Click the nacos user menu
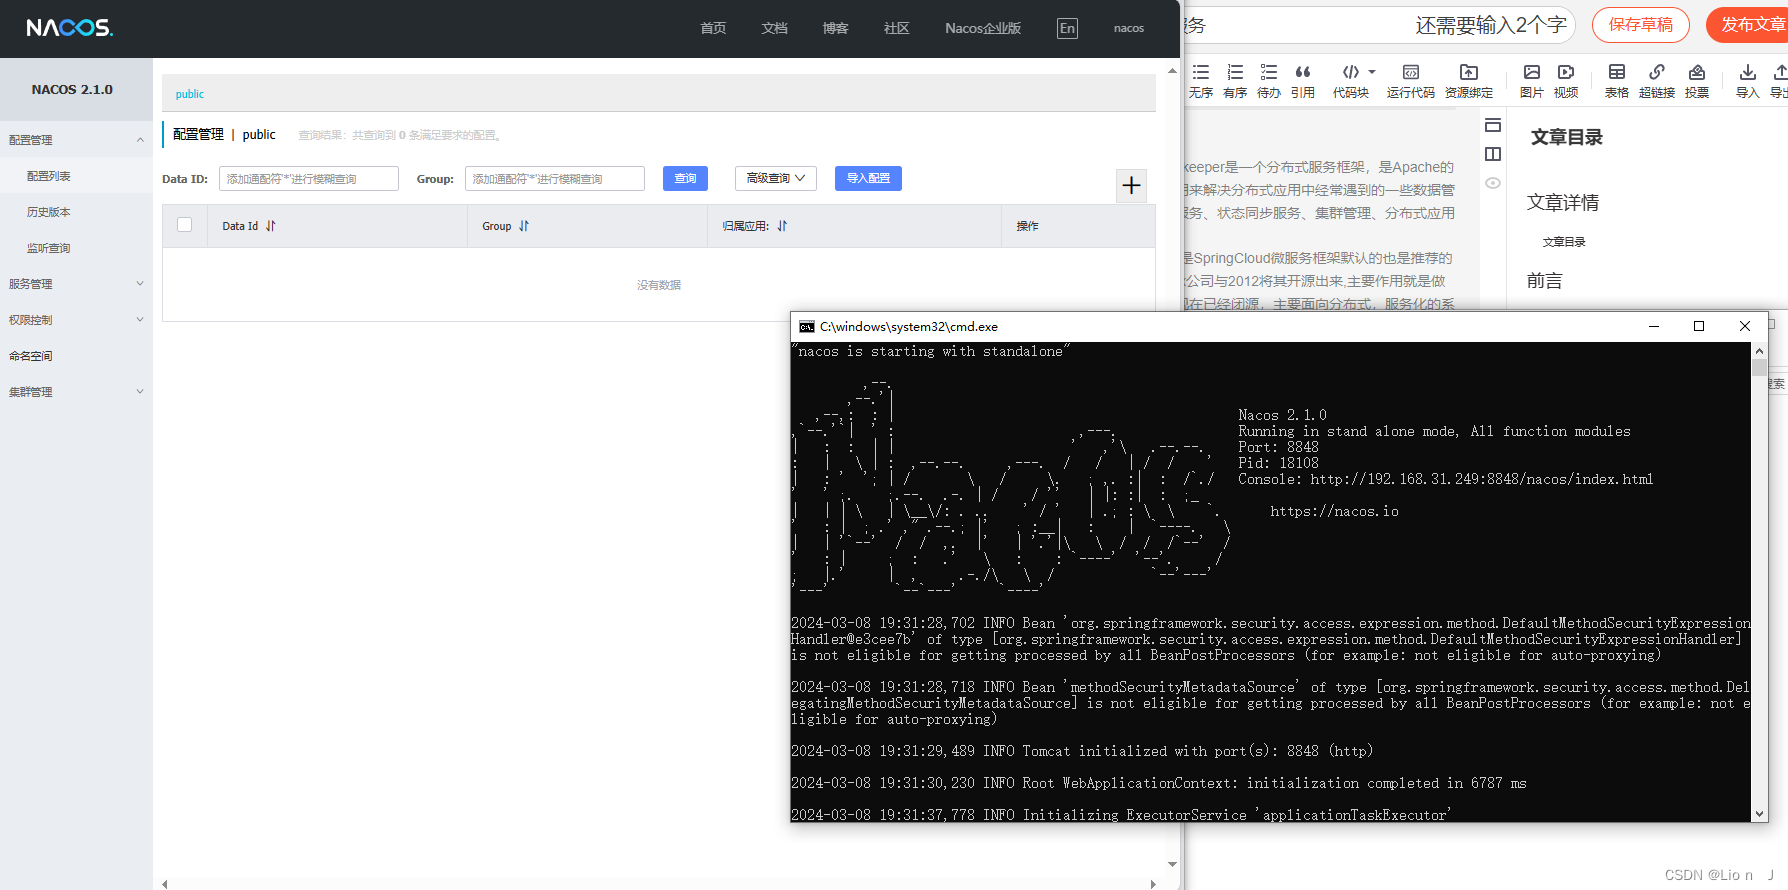Screen dimensions: 1788x890 point(1129,28)
